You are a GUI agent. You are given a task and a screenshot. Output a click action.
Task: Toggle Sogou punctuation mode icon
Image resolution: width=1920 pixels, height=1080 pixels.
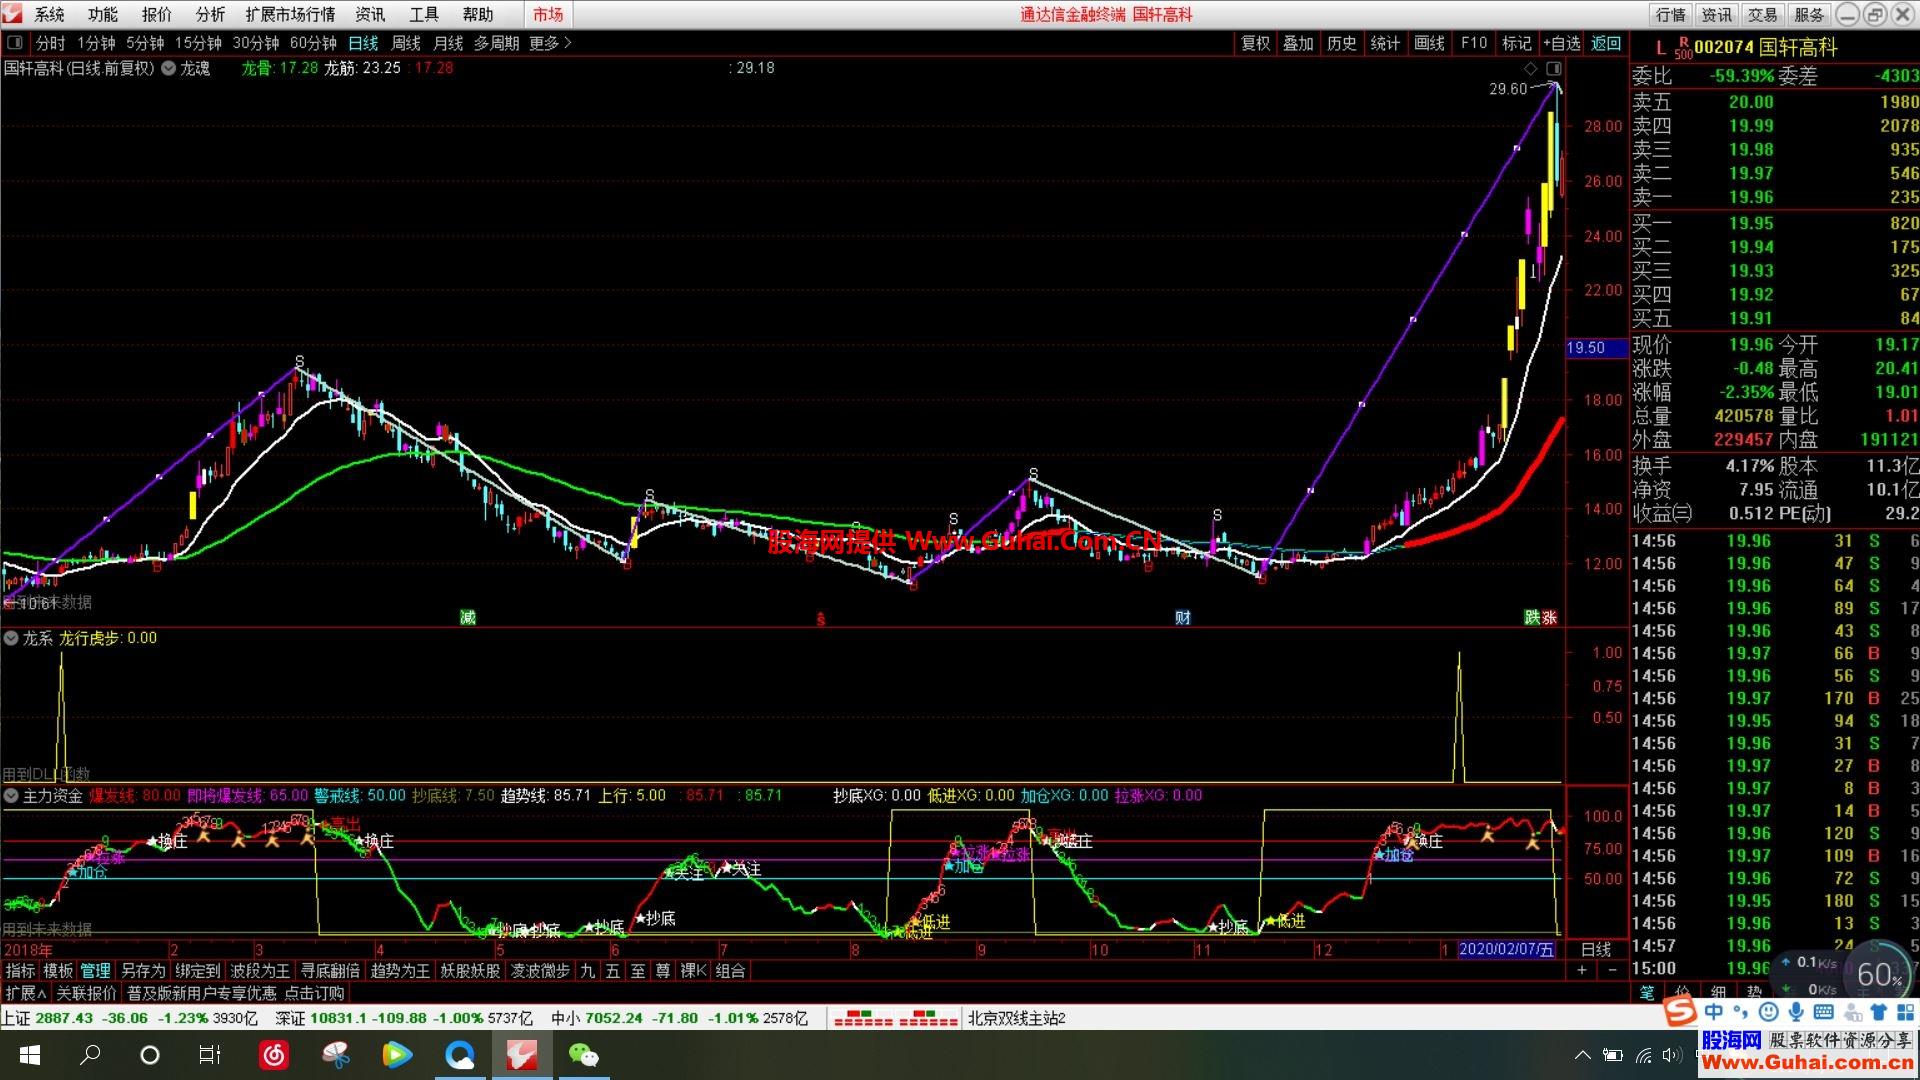pyautogui.click(x=1743, y=1012)
